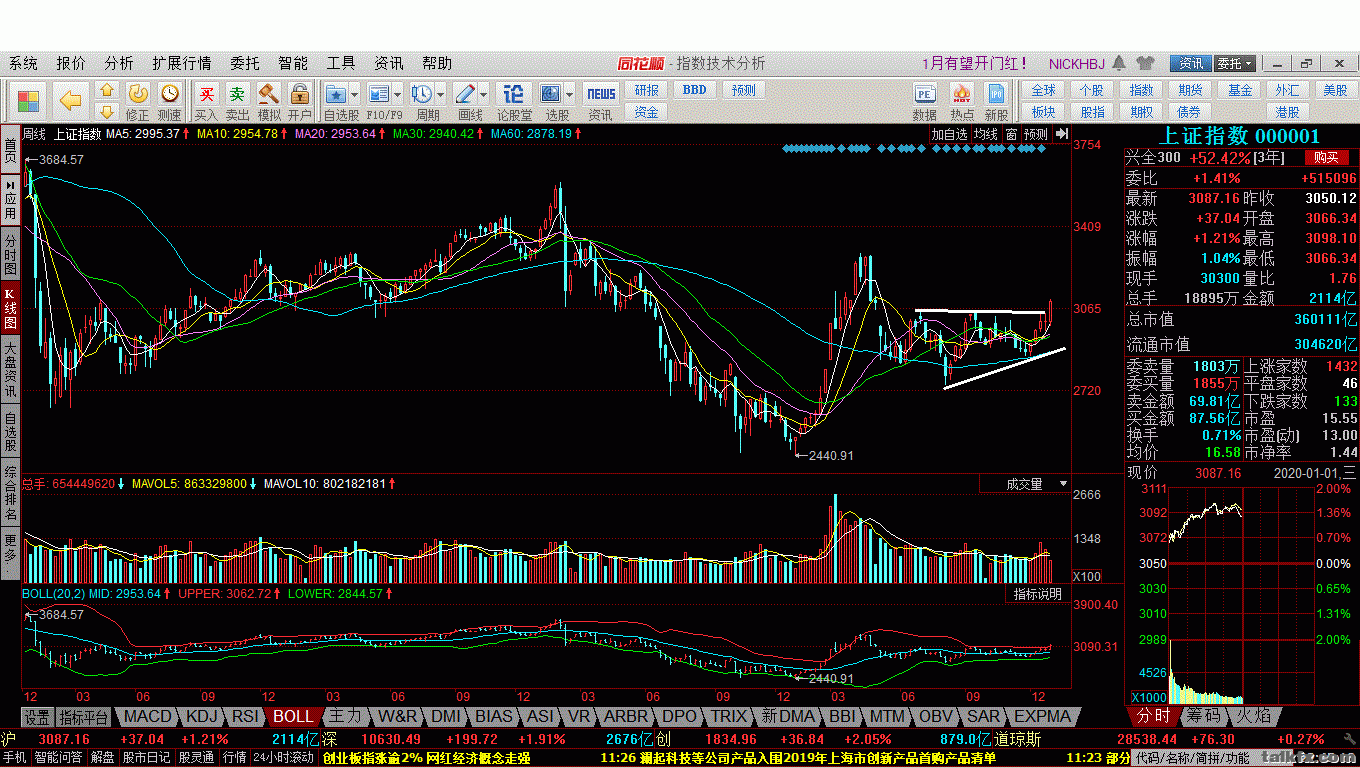Click the 智能问答 status bar item
This screenshot has width=1360, height=768.
point(57,758)
